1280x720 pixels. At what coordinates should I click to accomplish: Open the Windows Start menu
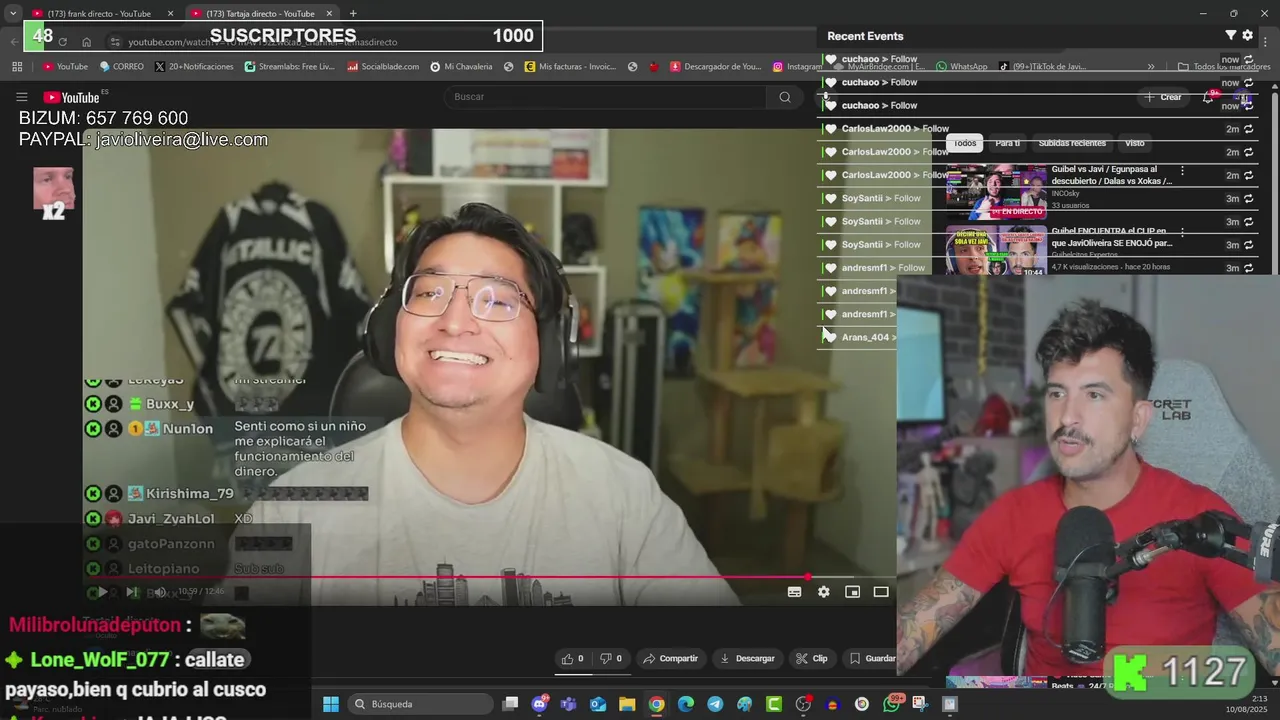click(x=331, y=704)
